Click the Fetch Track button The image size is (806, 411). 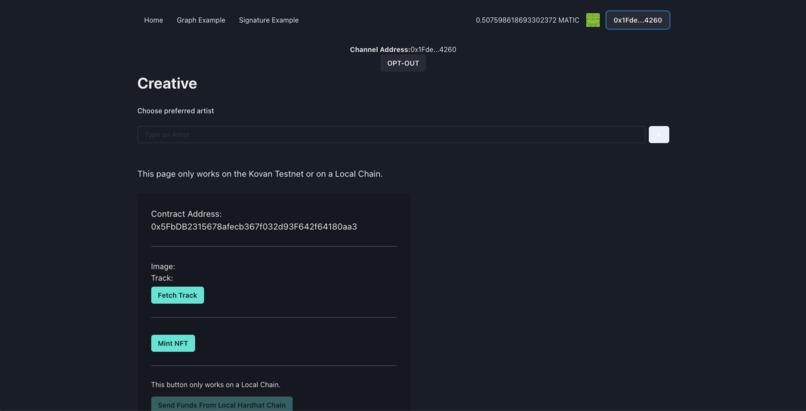[177, 295]
